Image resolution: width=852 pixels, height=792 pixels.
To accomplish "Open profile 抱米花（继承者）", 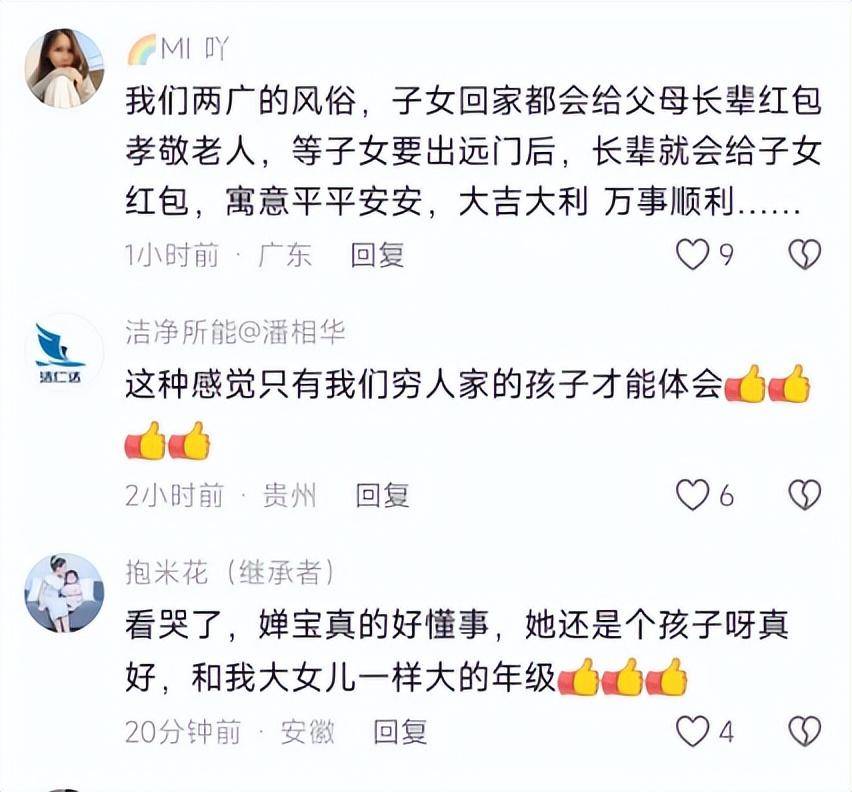I will [x=229, y=572].
